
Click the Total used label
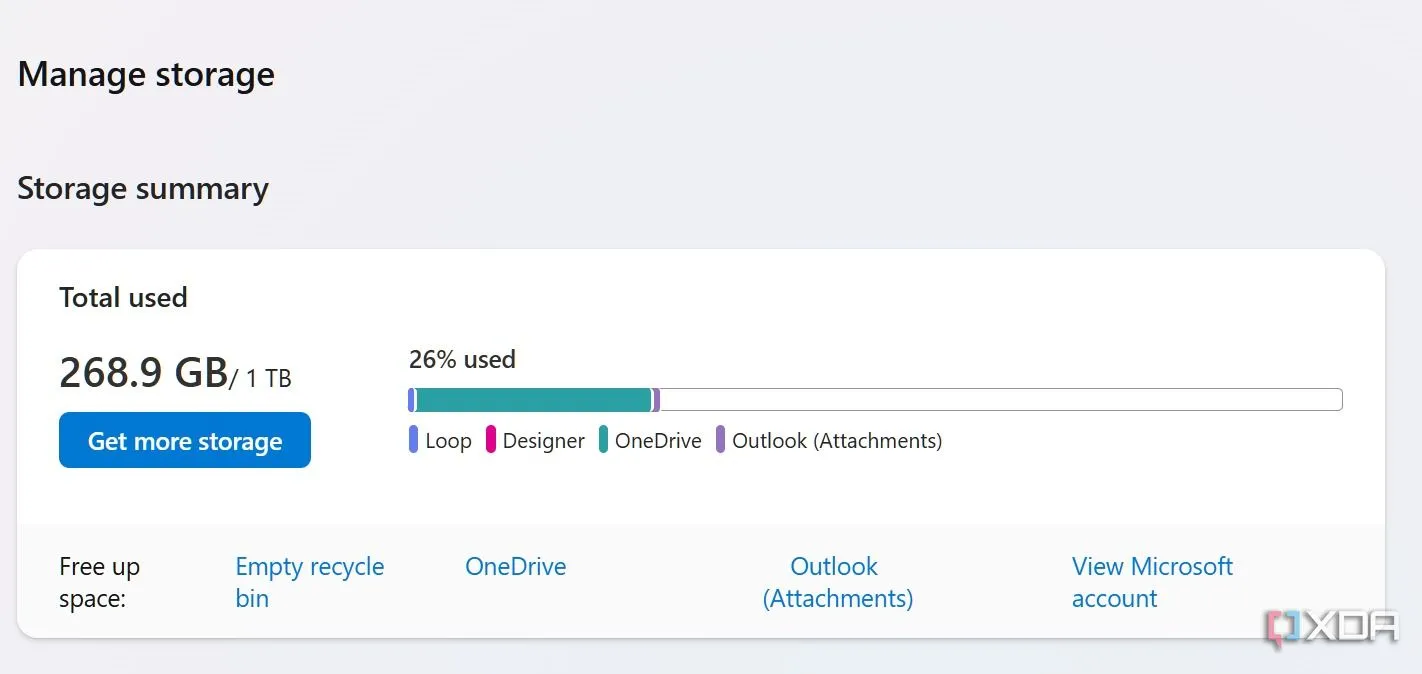(123, 297)
